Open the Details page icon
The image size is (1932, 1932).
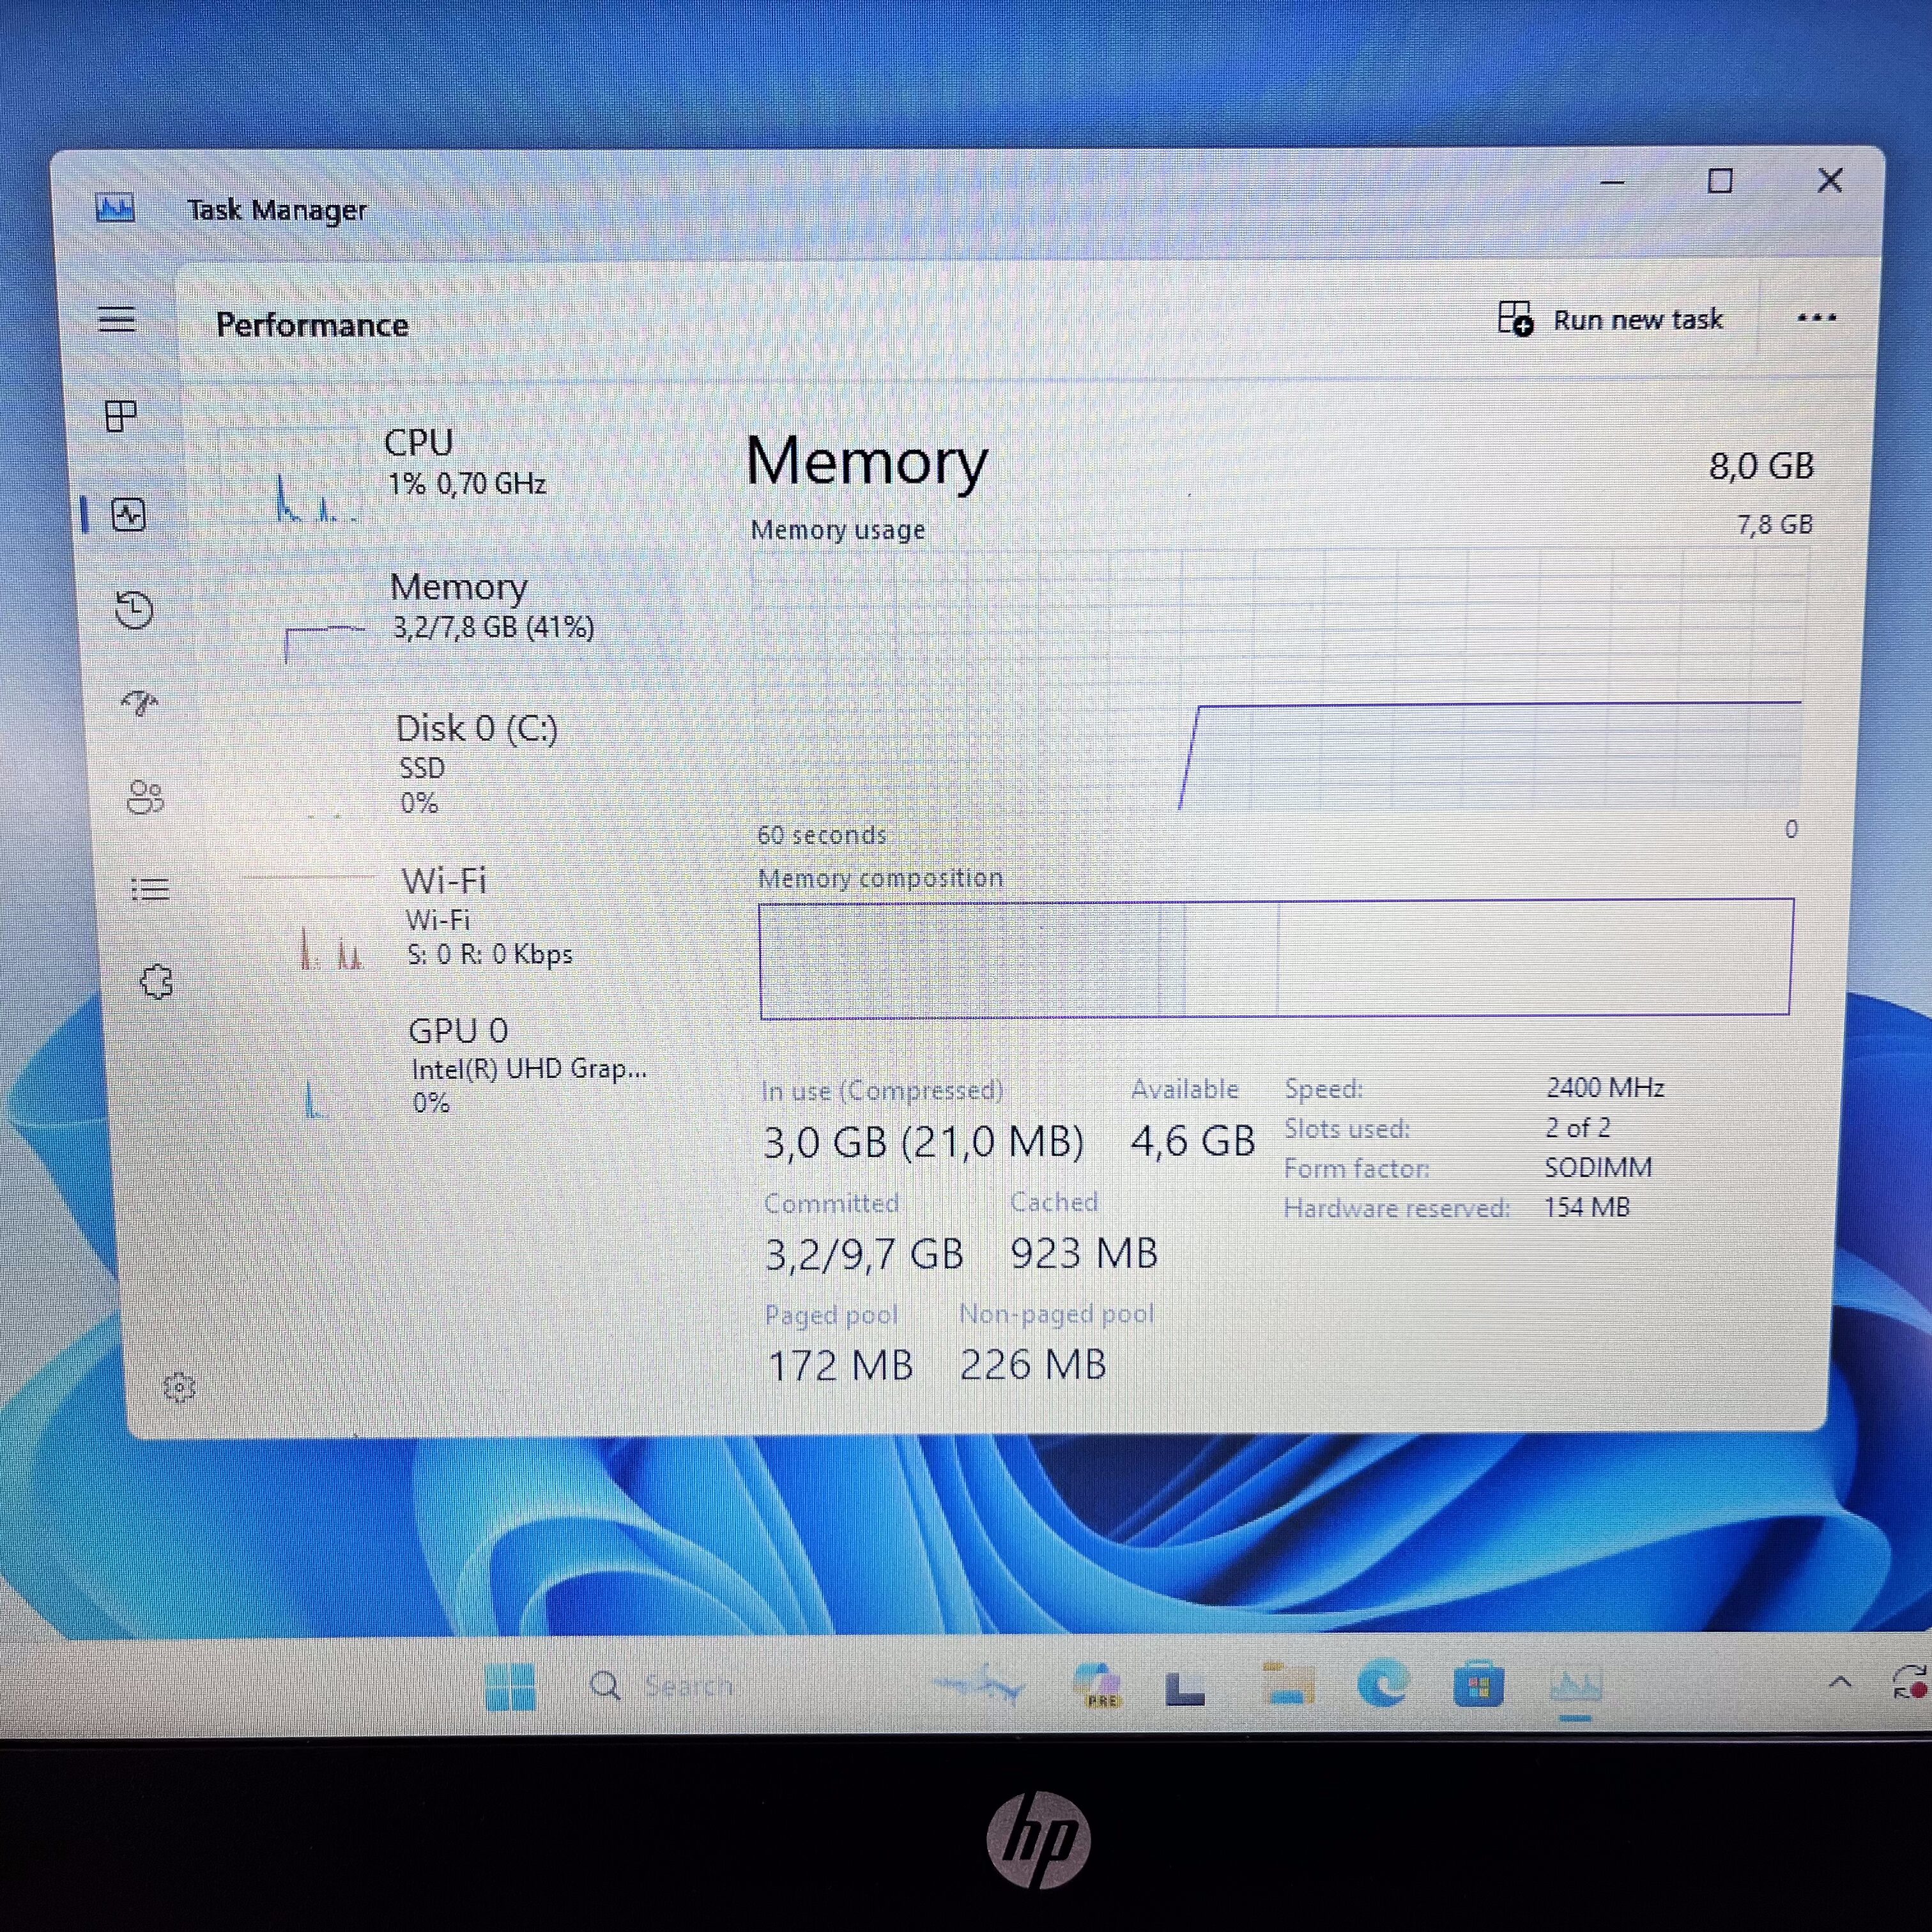[150, 889]
